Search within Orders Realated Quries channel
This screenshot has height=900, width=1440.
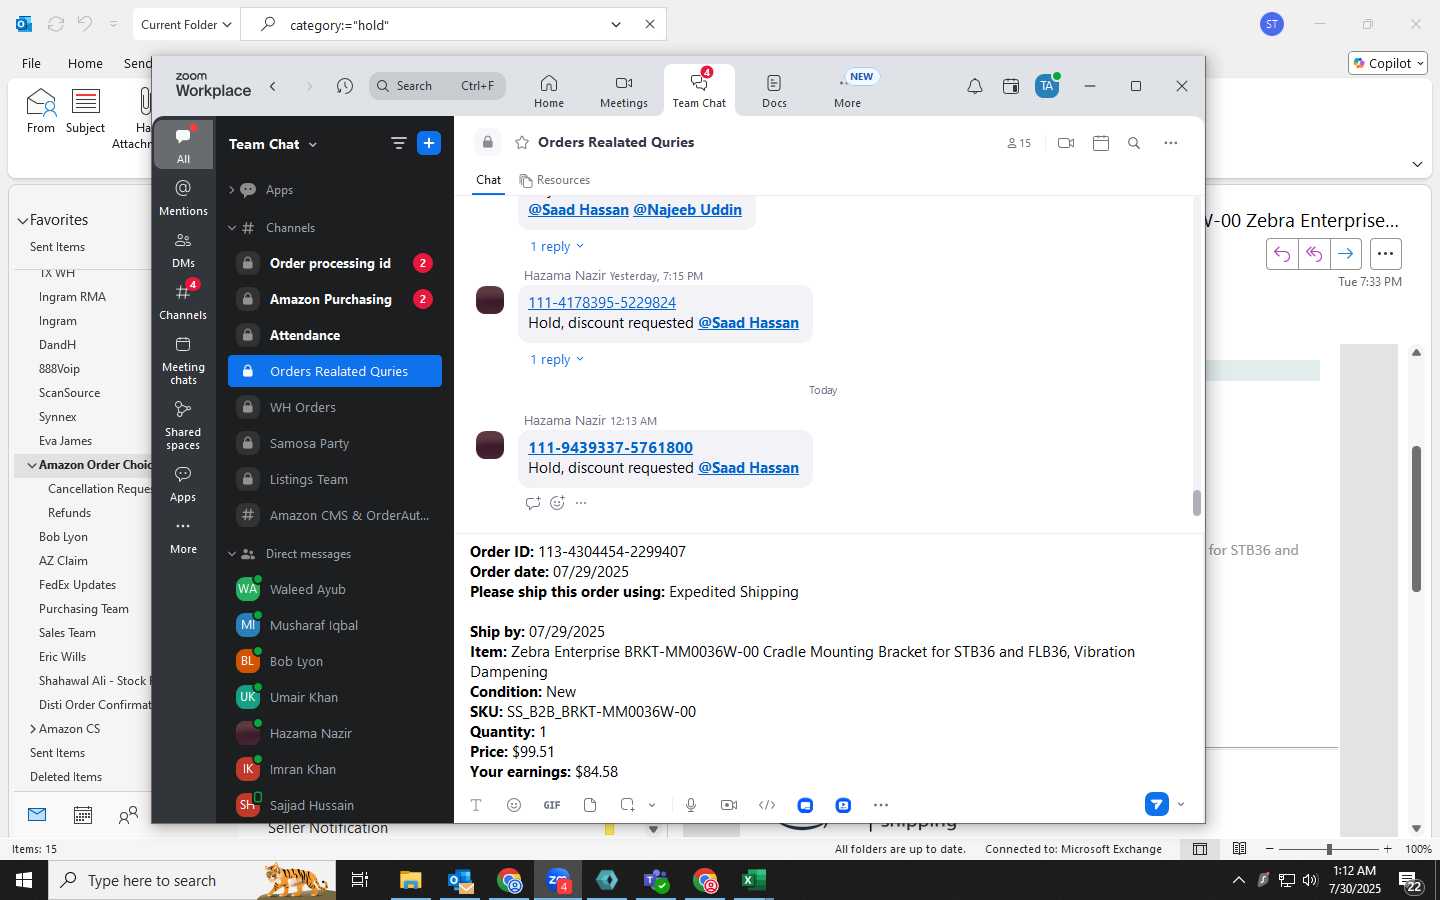1134,143
